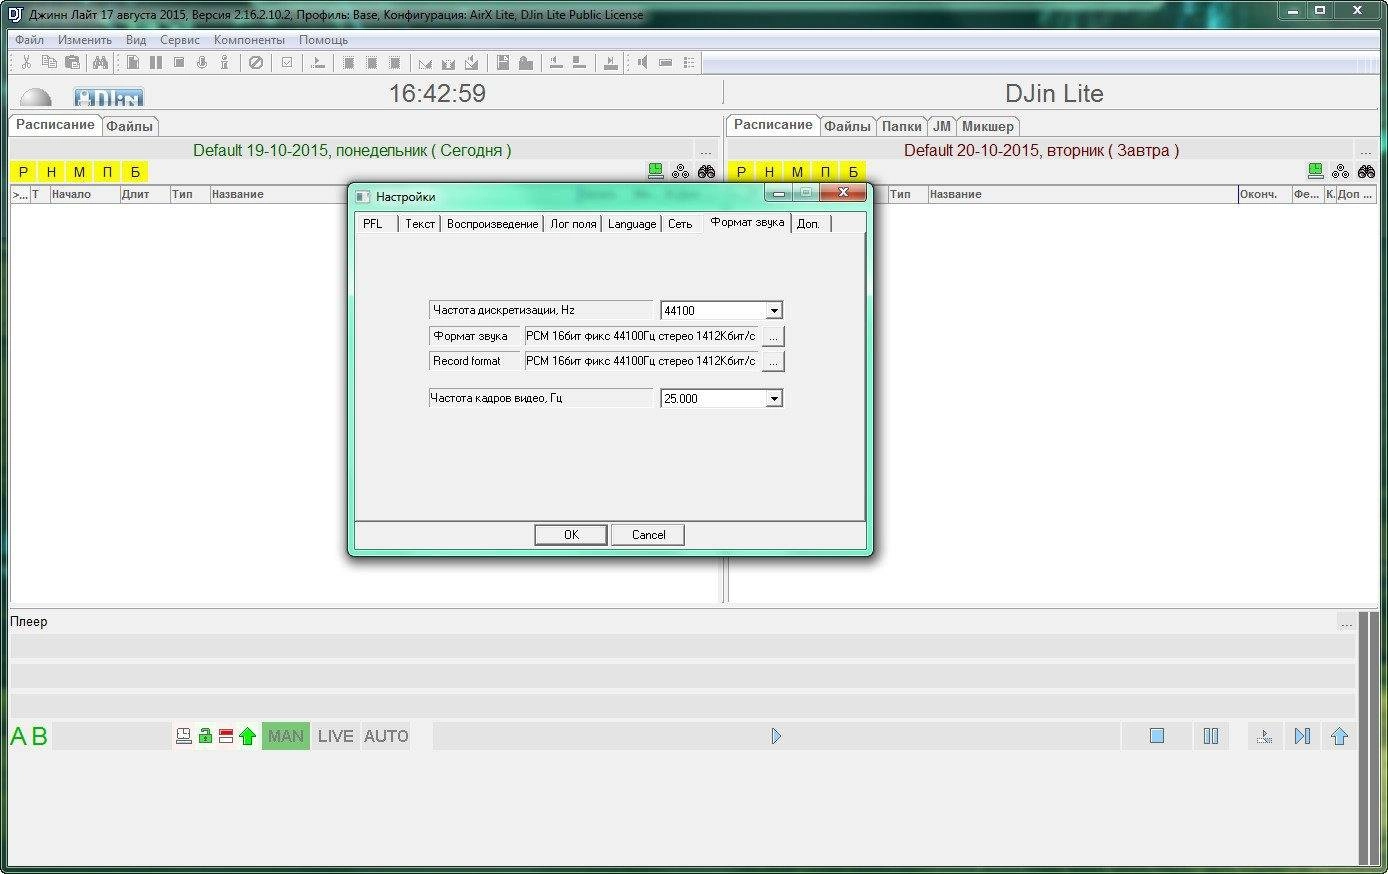Open the Формат звука browse ellipsis button
The height and width of the screenshot is (874, 1388).
(x=773, y=337)
